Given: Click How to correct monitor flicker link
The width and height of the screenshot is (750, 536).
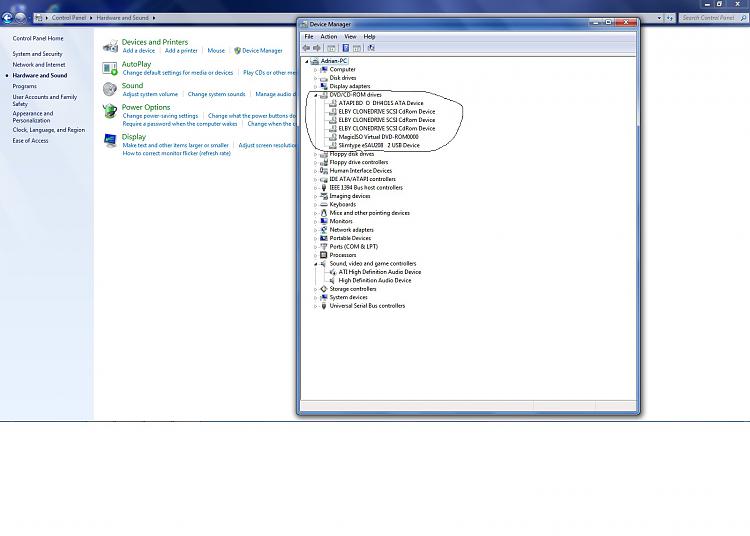Looking at the screenshot, I should pos(176,153).
